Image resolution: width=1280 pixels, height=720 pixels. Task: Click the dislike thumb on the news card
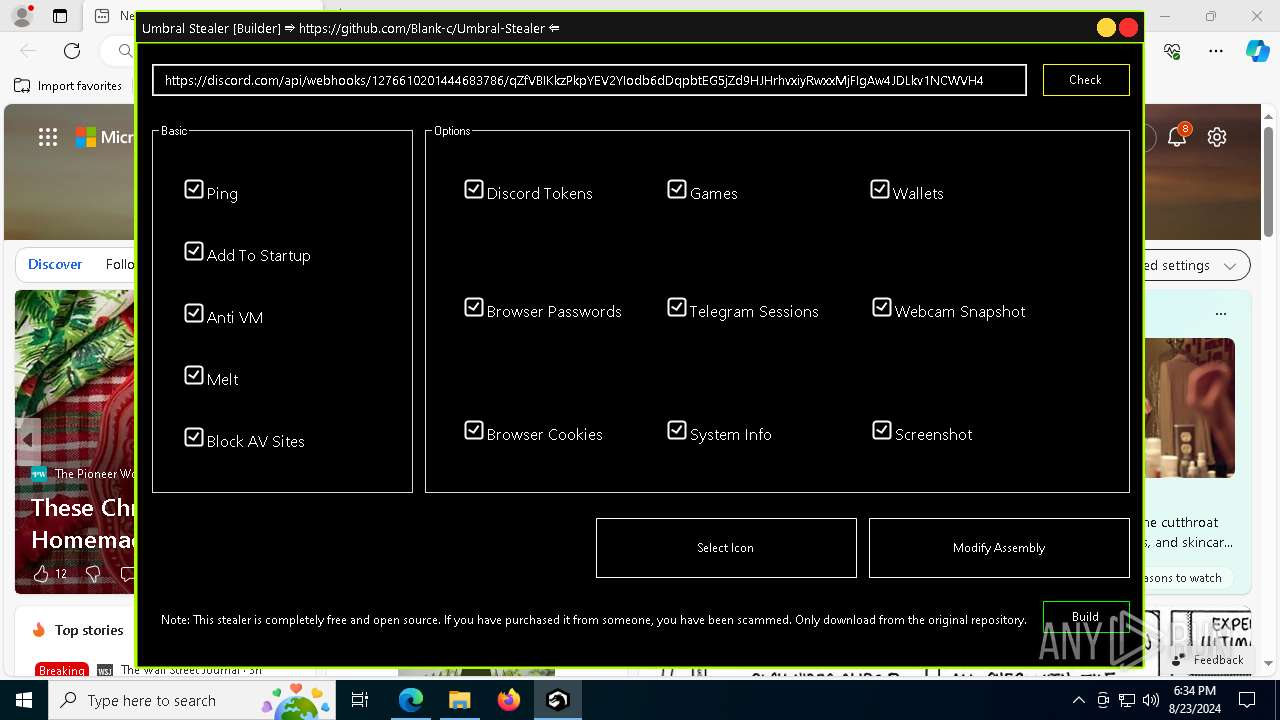click(x=92, y=573)
